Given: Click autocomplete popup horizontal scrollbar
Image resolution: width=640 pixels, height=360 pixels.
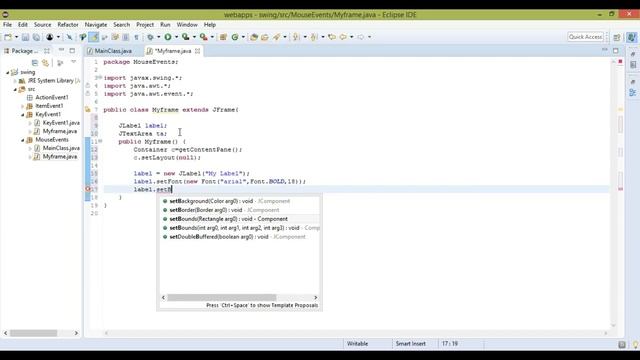Looking at the screenshot, I should tap(222, 298).
